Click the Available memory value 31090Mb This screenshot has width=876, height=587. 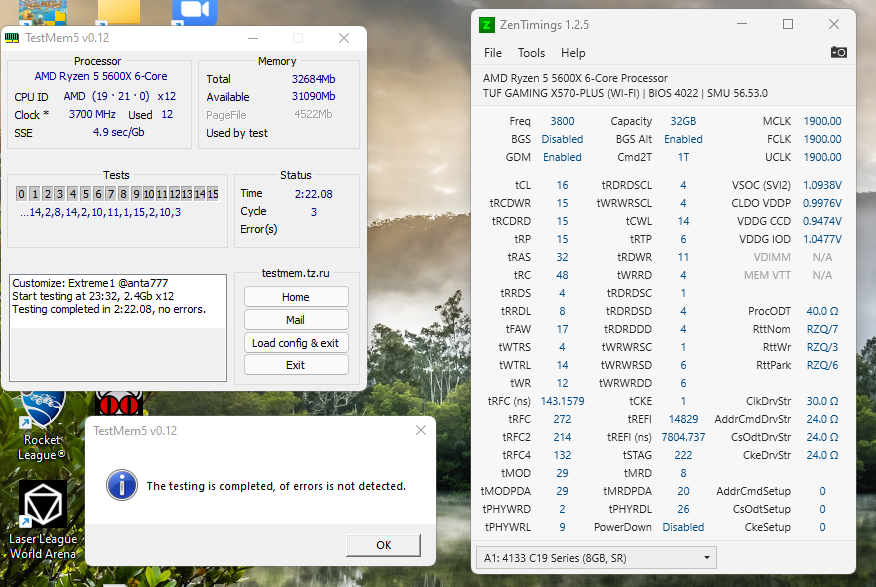coord(313,97)
